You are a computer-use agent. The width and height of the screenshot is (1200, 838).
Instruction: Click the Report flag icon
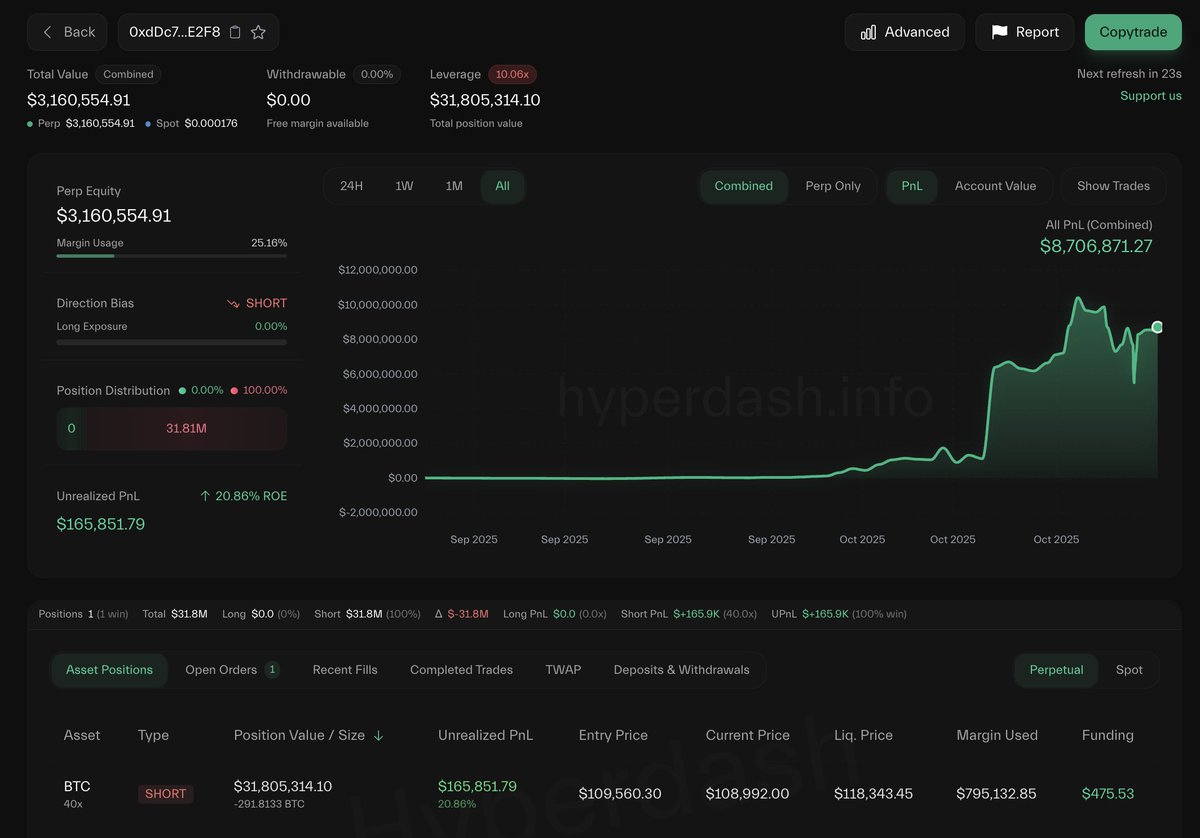click(999, 32)
